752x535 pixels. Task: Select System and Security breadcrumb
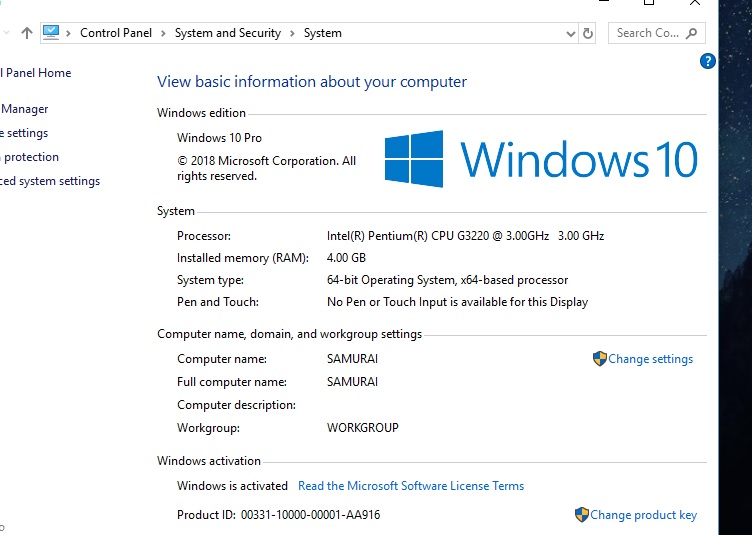(228, 33)
